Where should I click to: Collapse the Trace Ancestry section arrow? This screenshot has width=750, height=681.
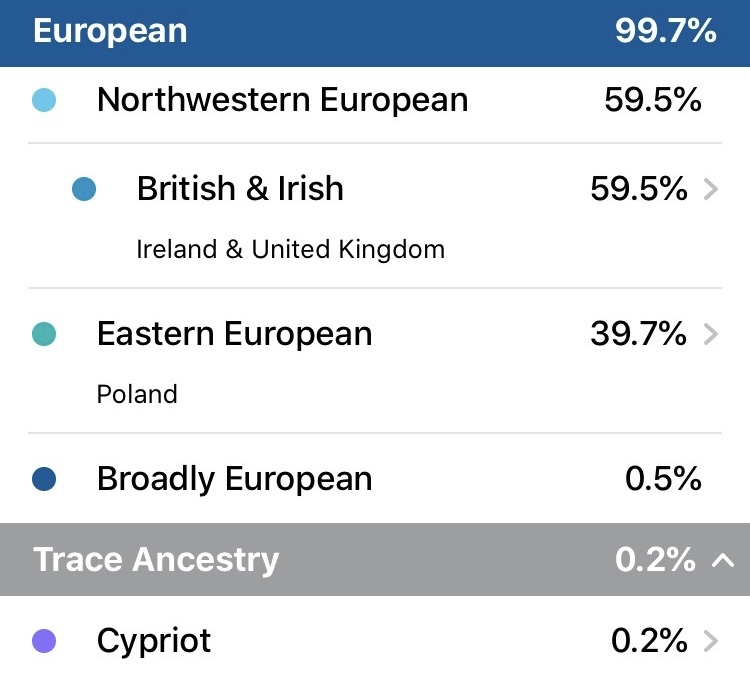[x=722, y=560]
